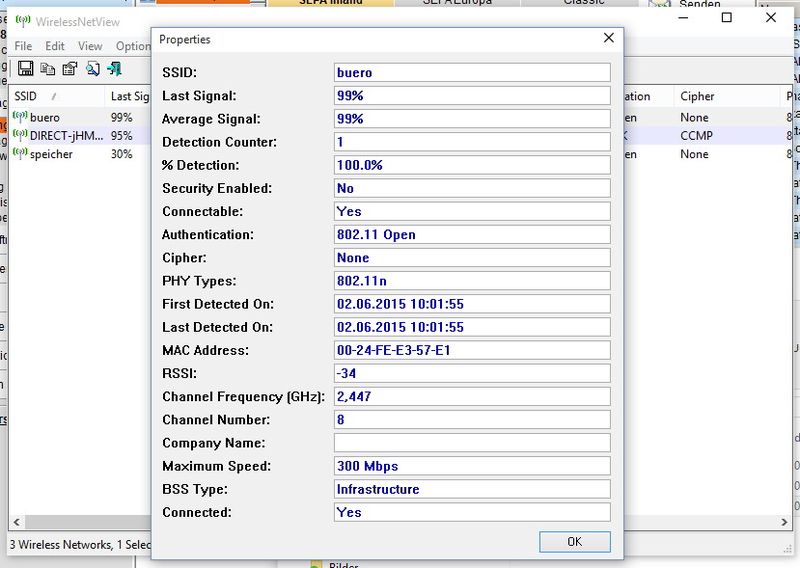The image size is (800, 568).
Task: Click the Authentication field 802.11 Open
Action: [472, 235]
